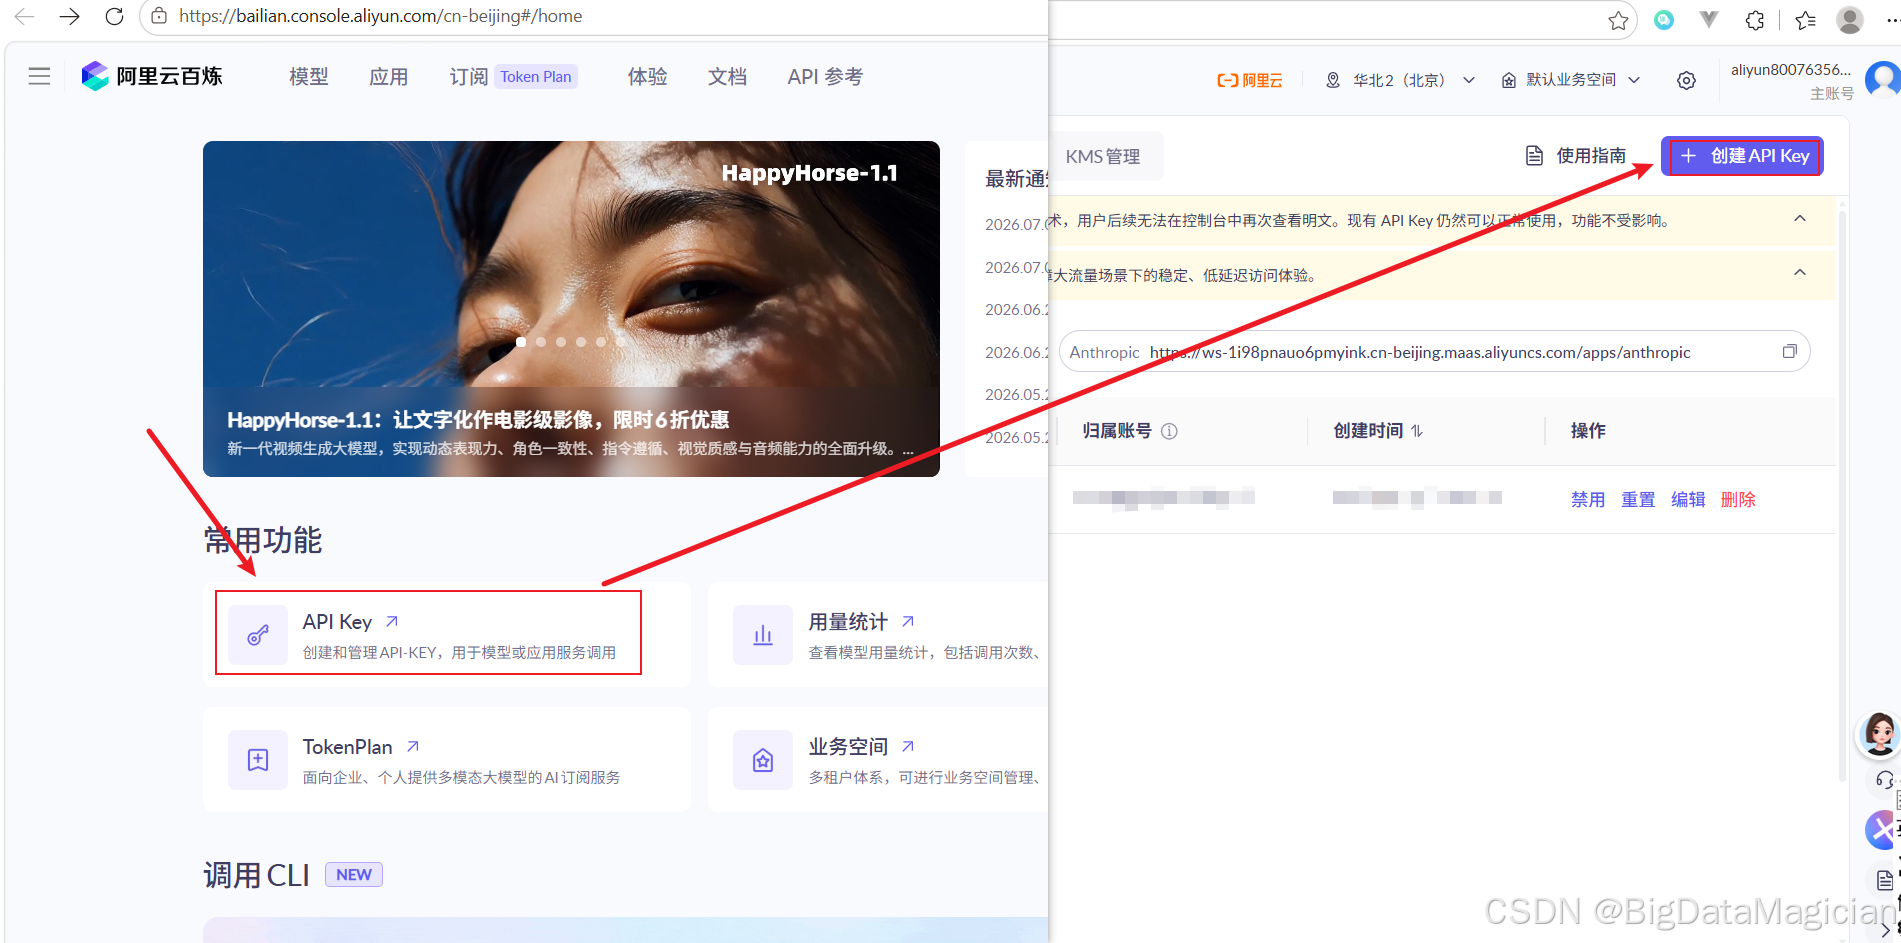Click the green circular extension icon
The width and height of the screenshot is (1901, 943).
pyautogui.click(x=1664, y=20)
